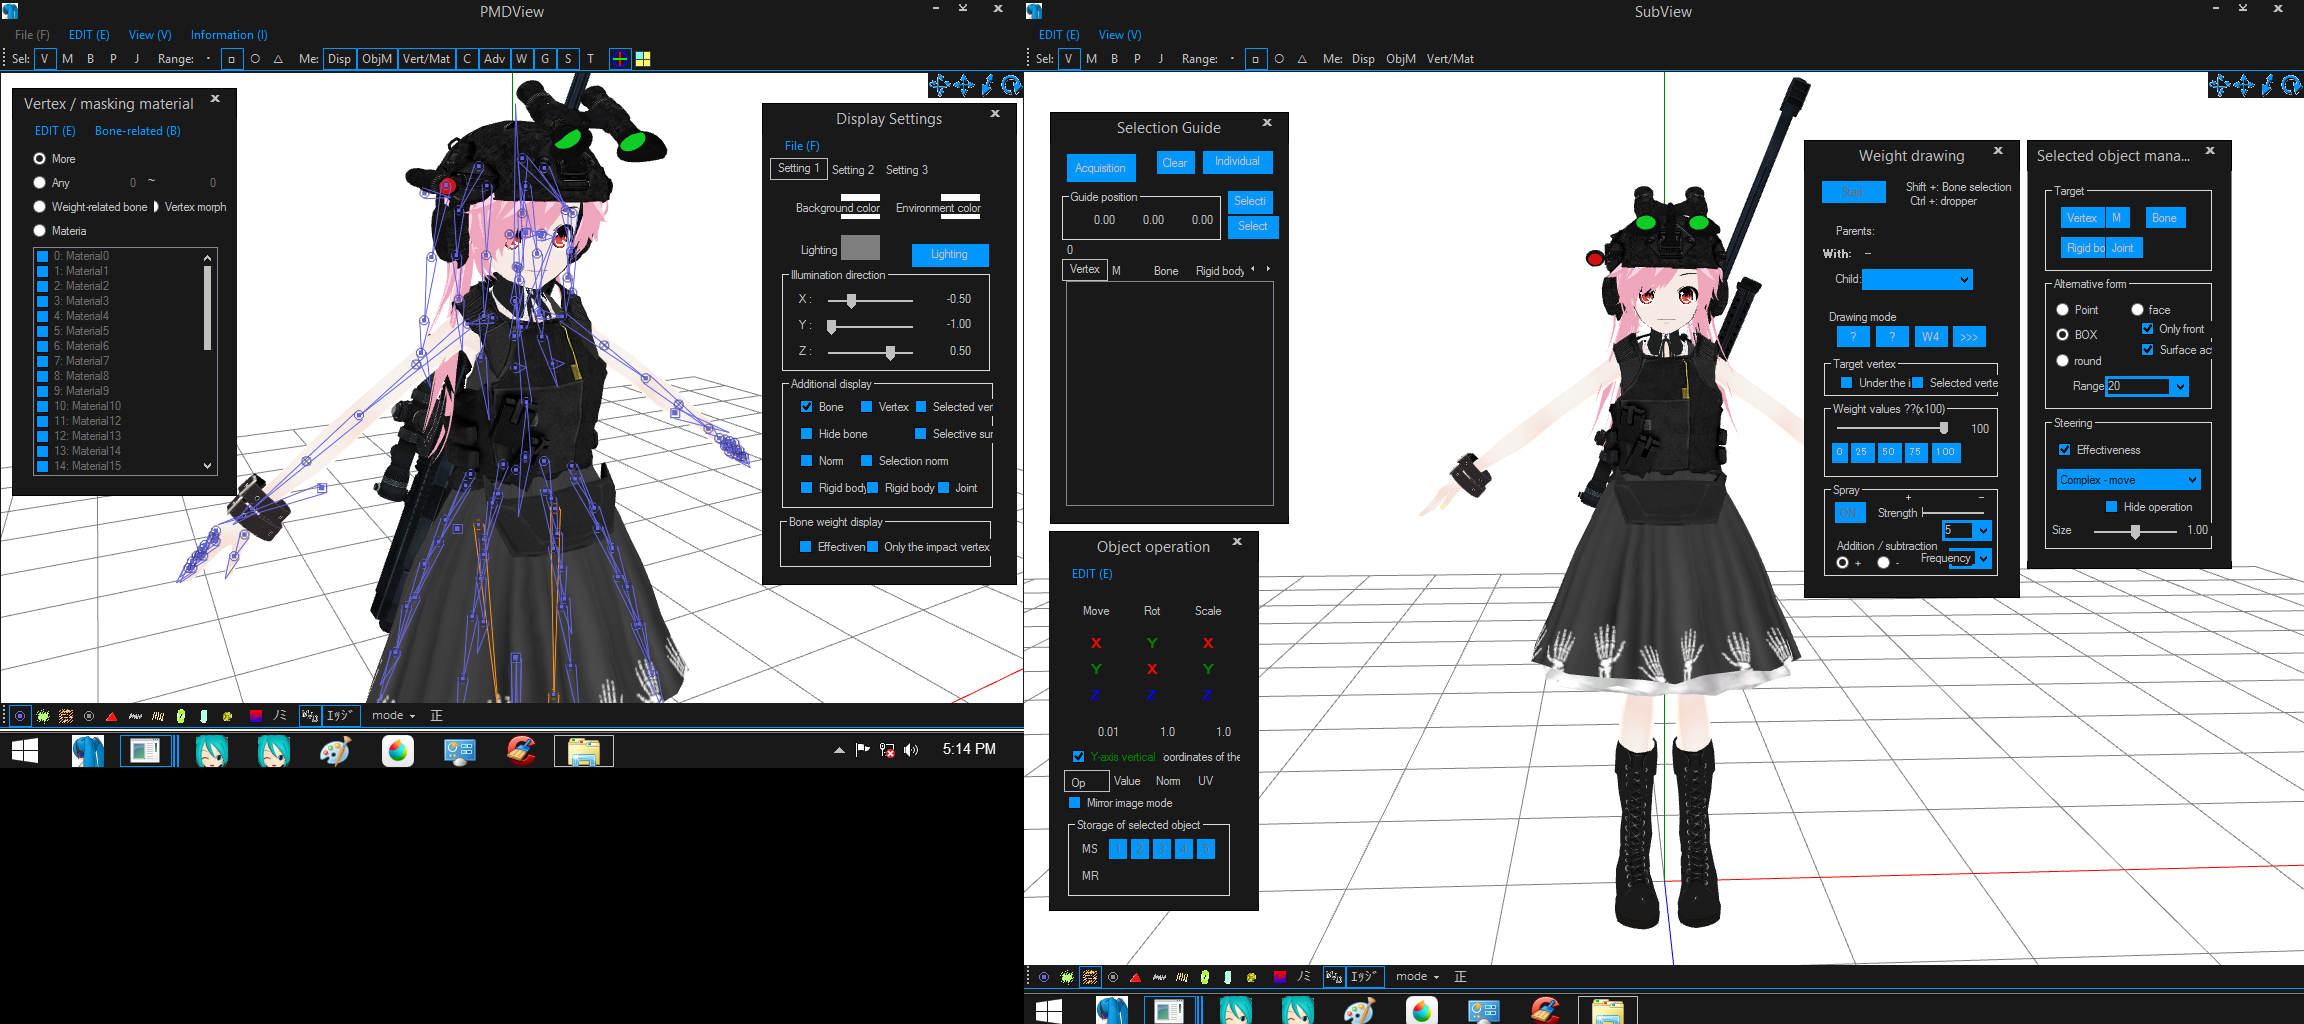Select the circle range shape in PMDView toolbar

[x=255, y=59]
